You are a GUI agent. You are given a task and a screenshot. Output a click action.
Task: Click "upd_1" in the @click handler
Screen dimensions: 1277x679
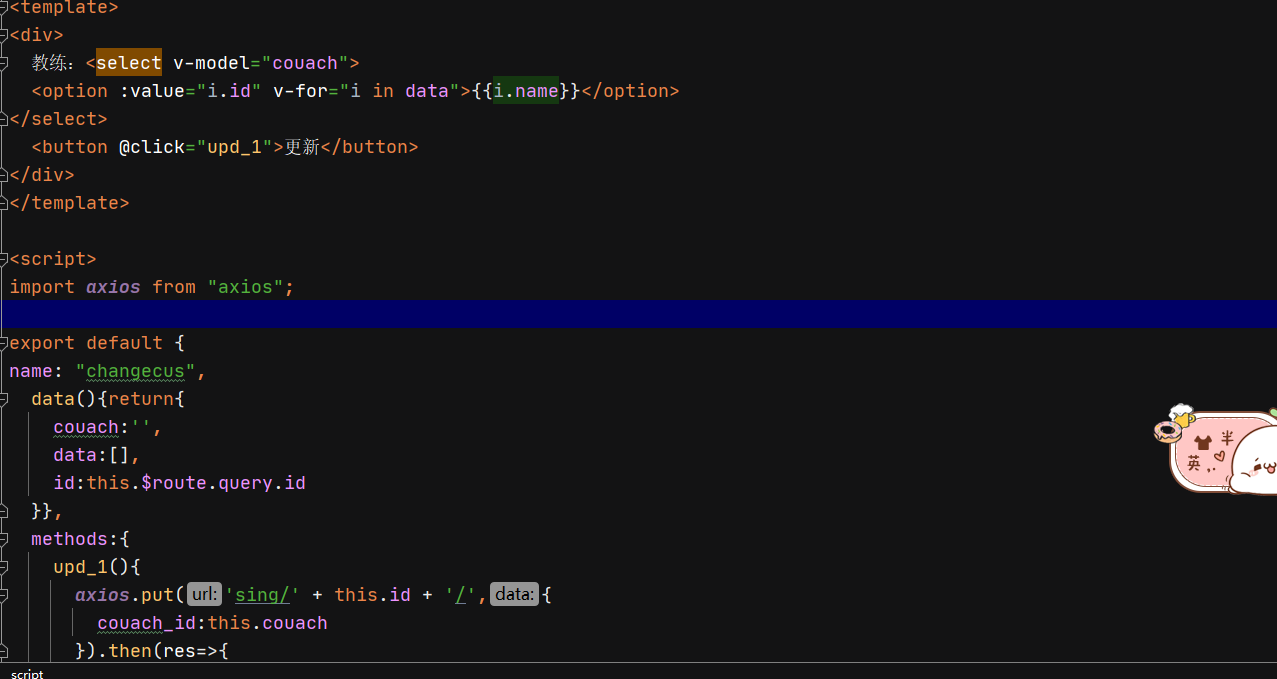tap(233, 147)
